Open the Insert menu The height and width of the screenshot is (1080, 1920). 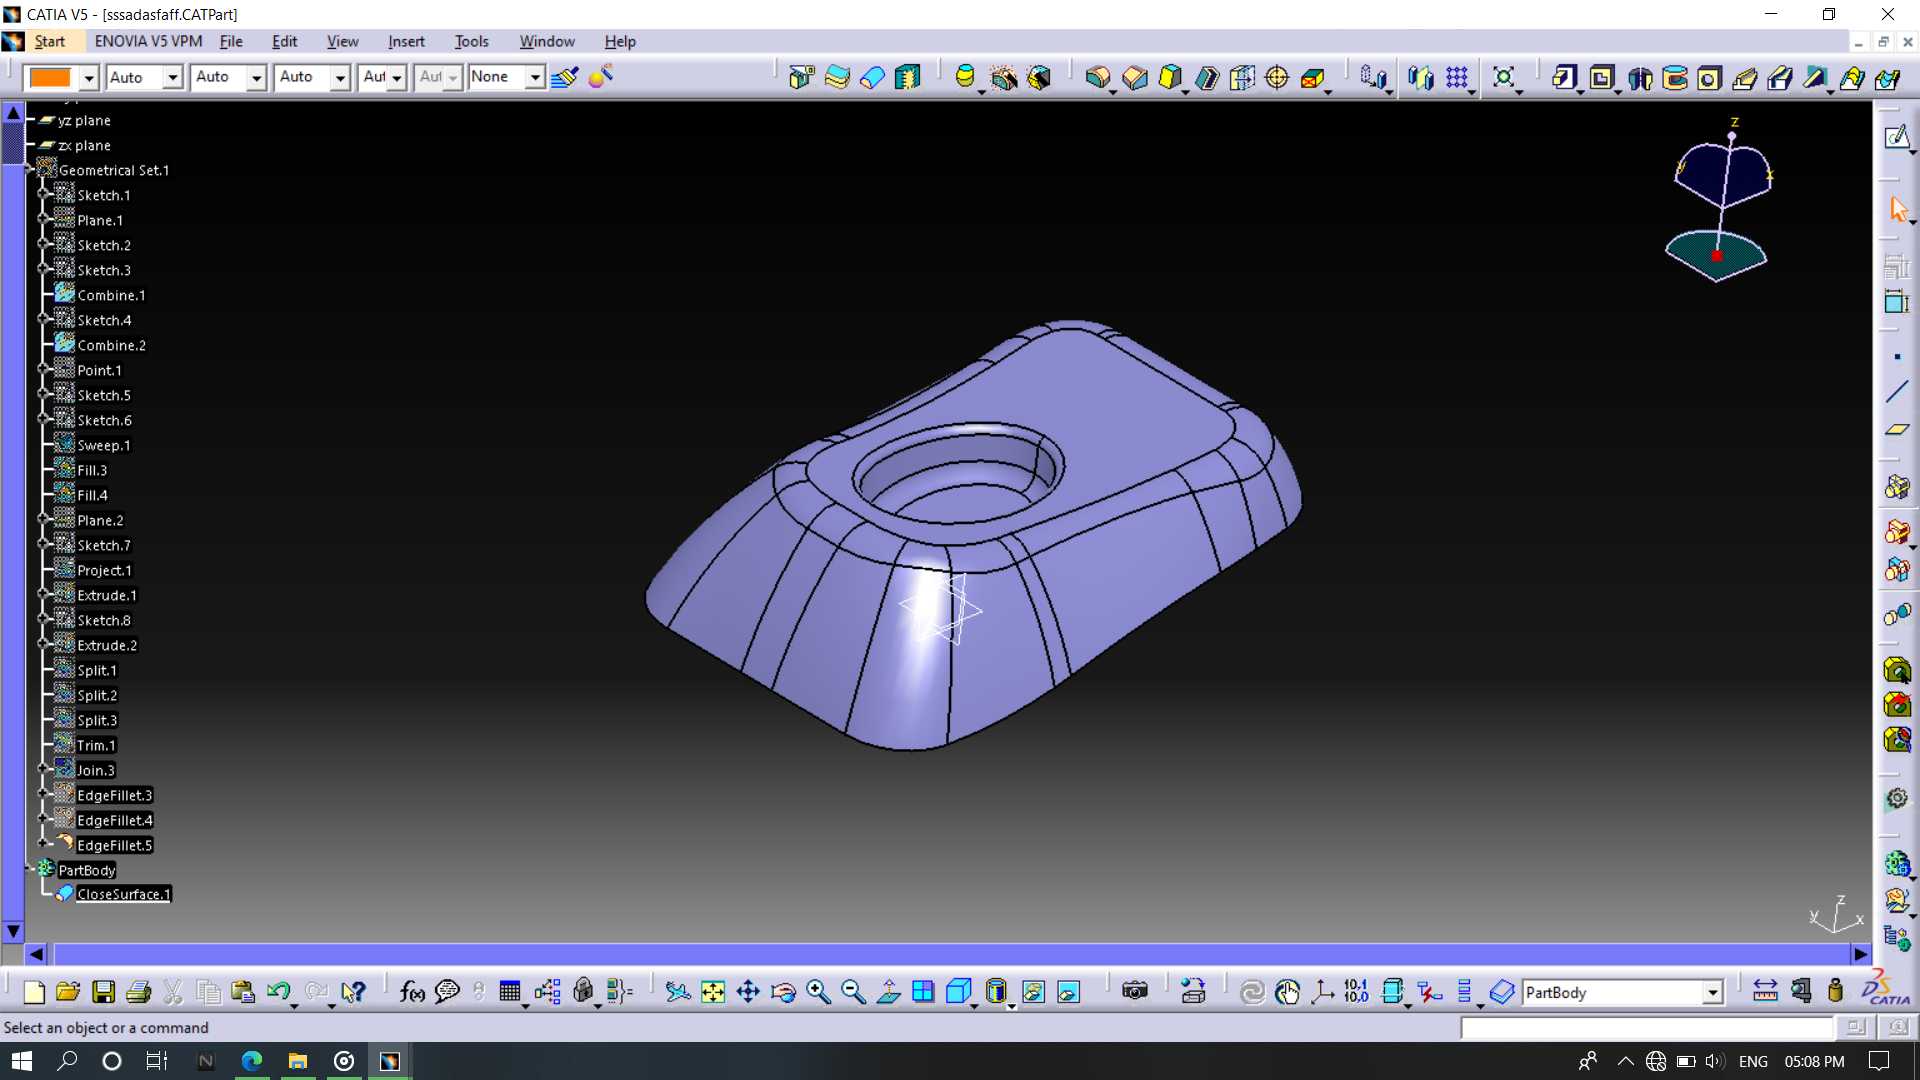coord(406,41)
